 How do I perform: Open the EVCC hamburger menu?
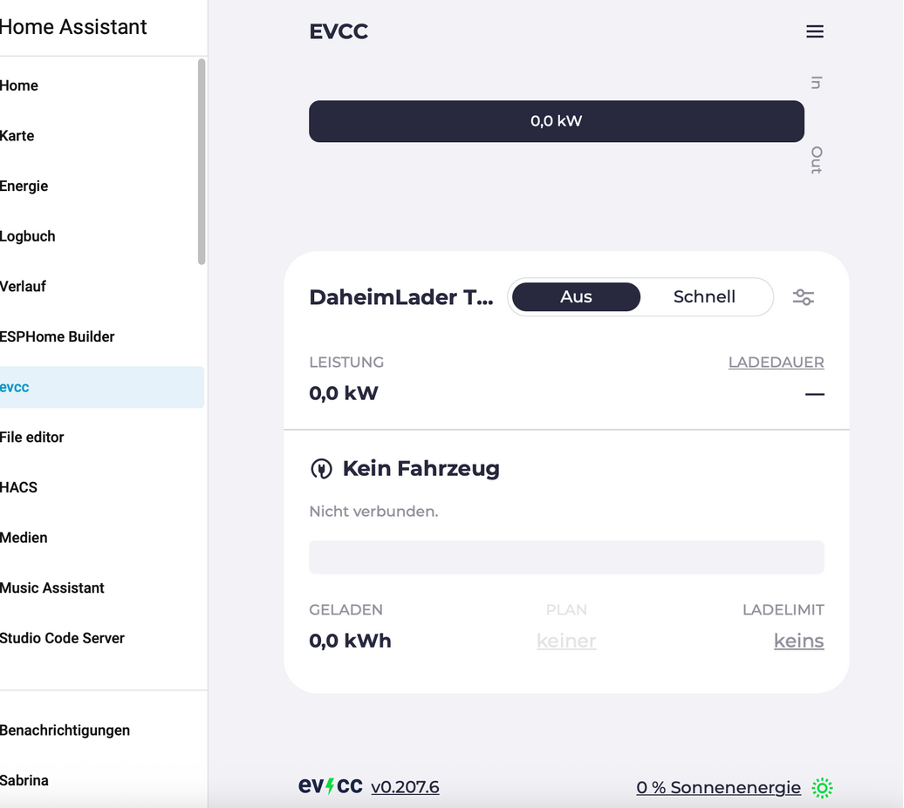[x=814, y=32]
